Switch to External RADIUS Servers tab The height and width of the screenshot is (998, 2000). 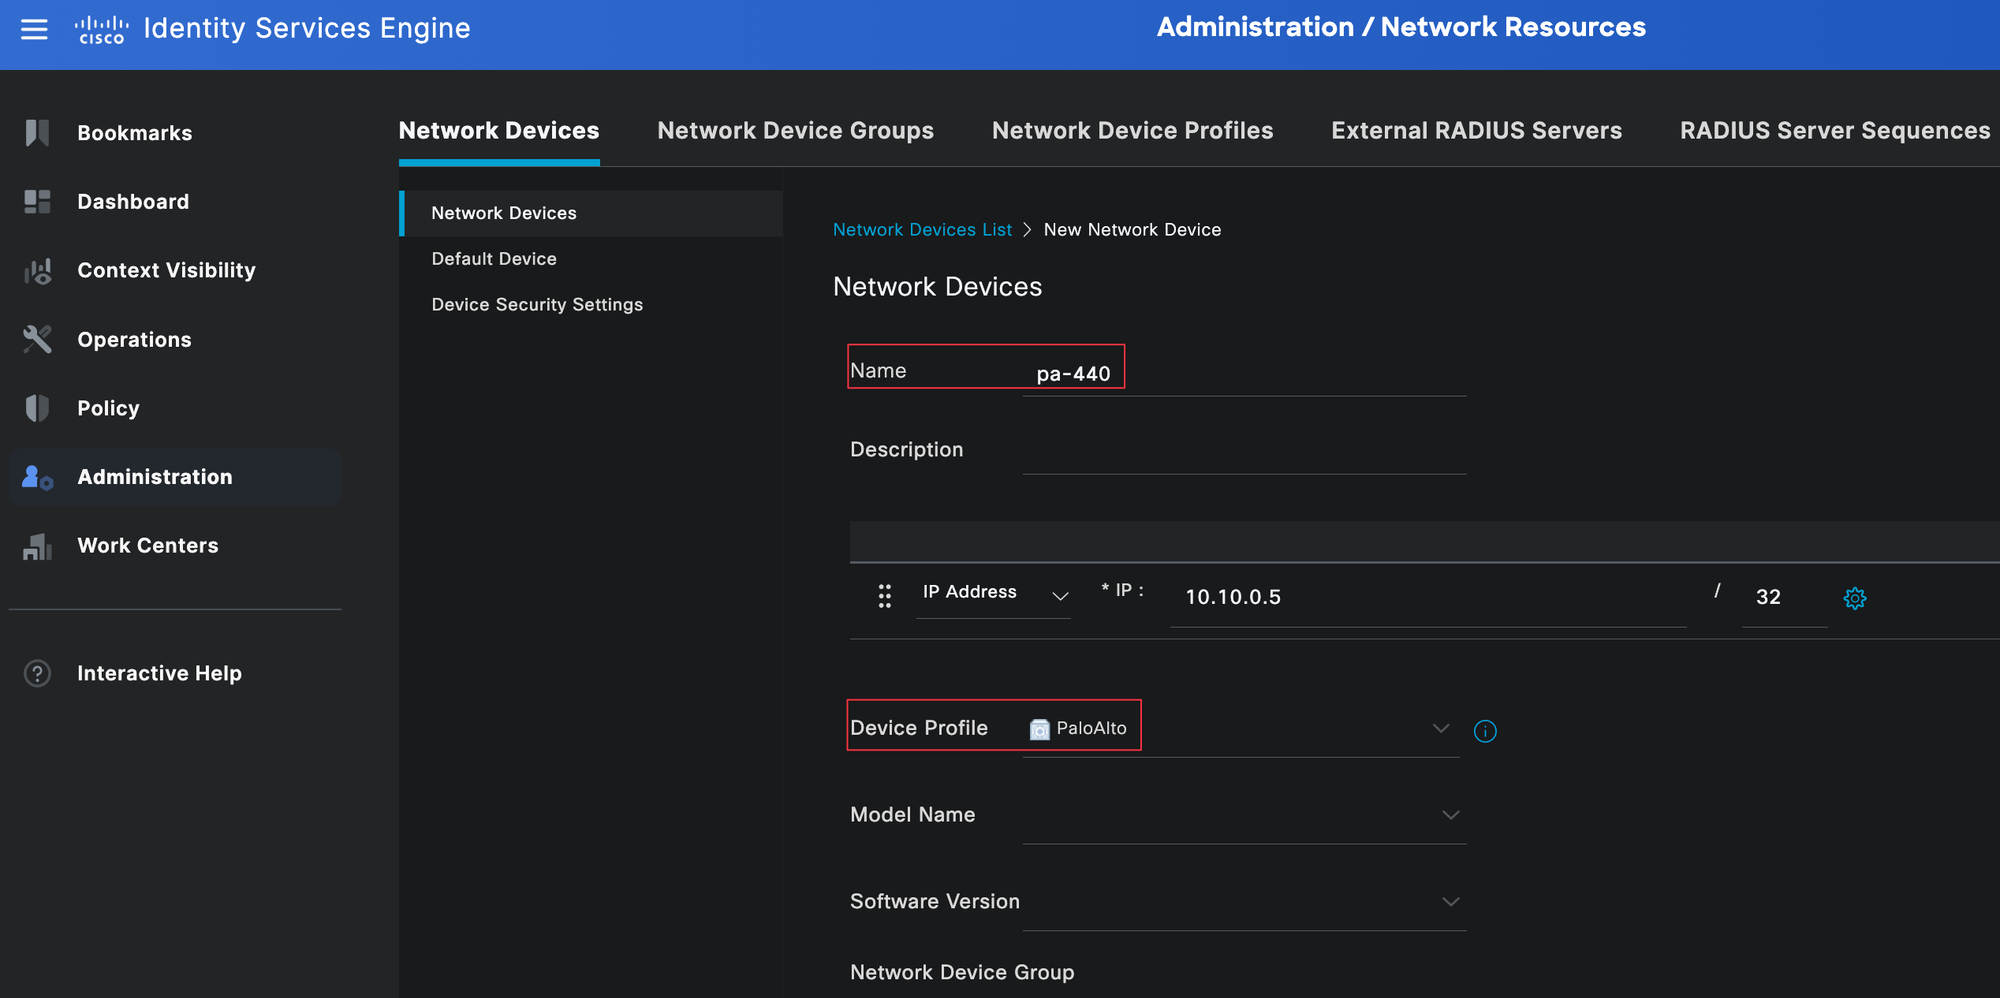1476,131
